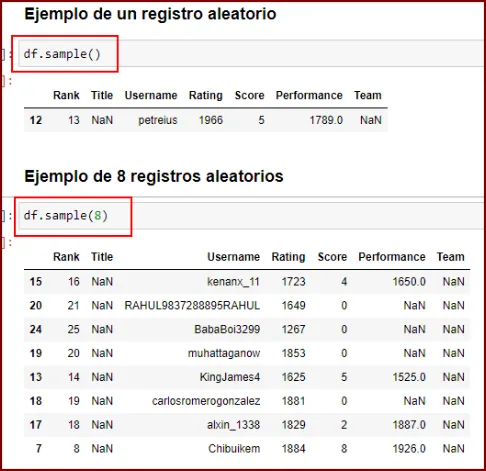Click username 'RAHUL9837288895RAHUL'
Viewport: 486px width, 471px height.
[x=192, y=306]
